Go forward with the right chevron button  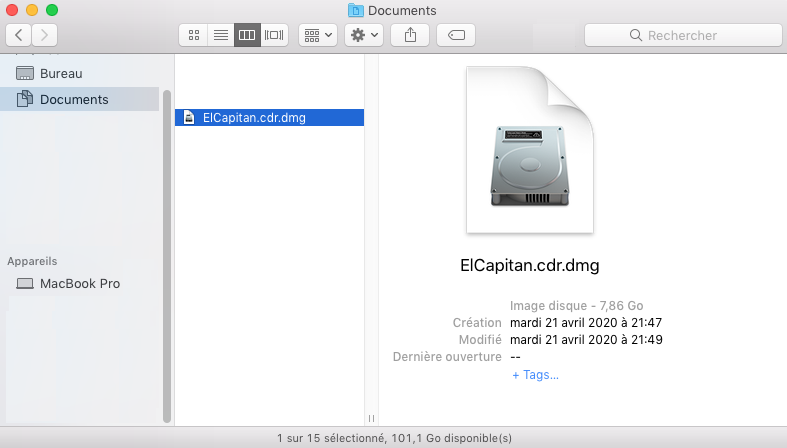[44, 35]
